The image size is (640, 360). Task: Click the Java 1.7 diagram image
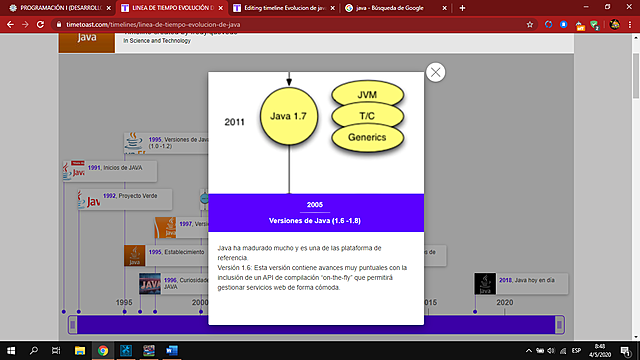tap(316, 133)
